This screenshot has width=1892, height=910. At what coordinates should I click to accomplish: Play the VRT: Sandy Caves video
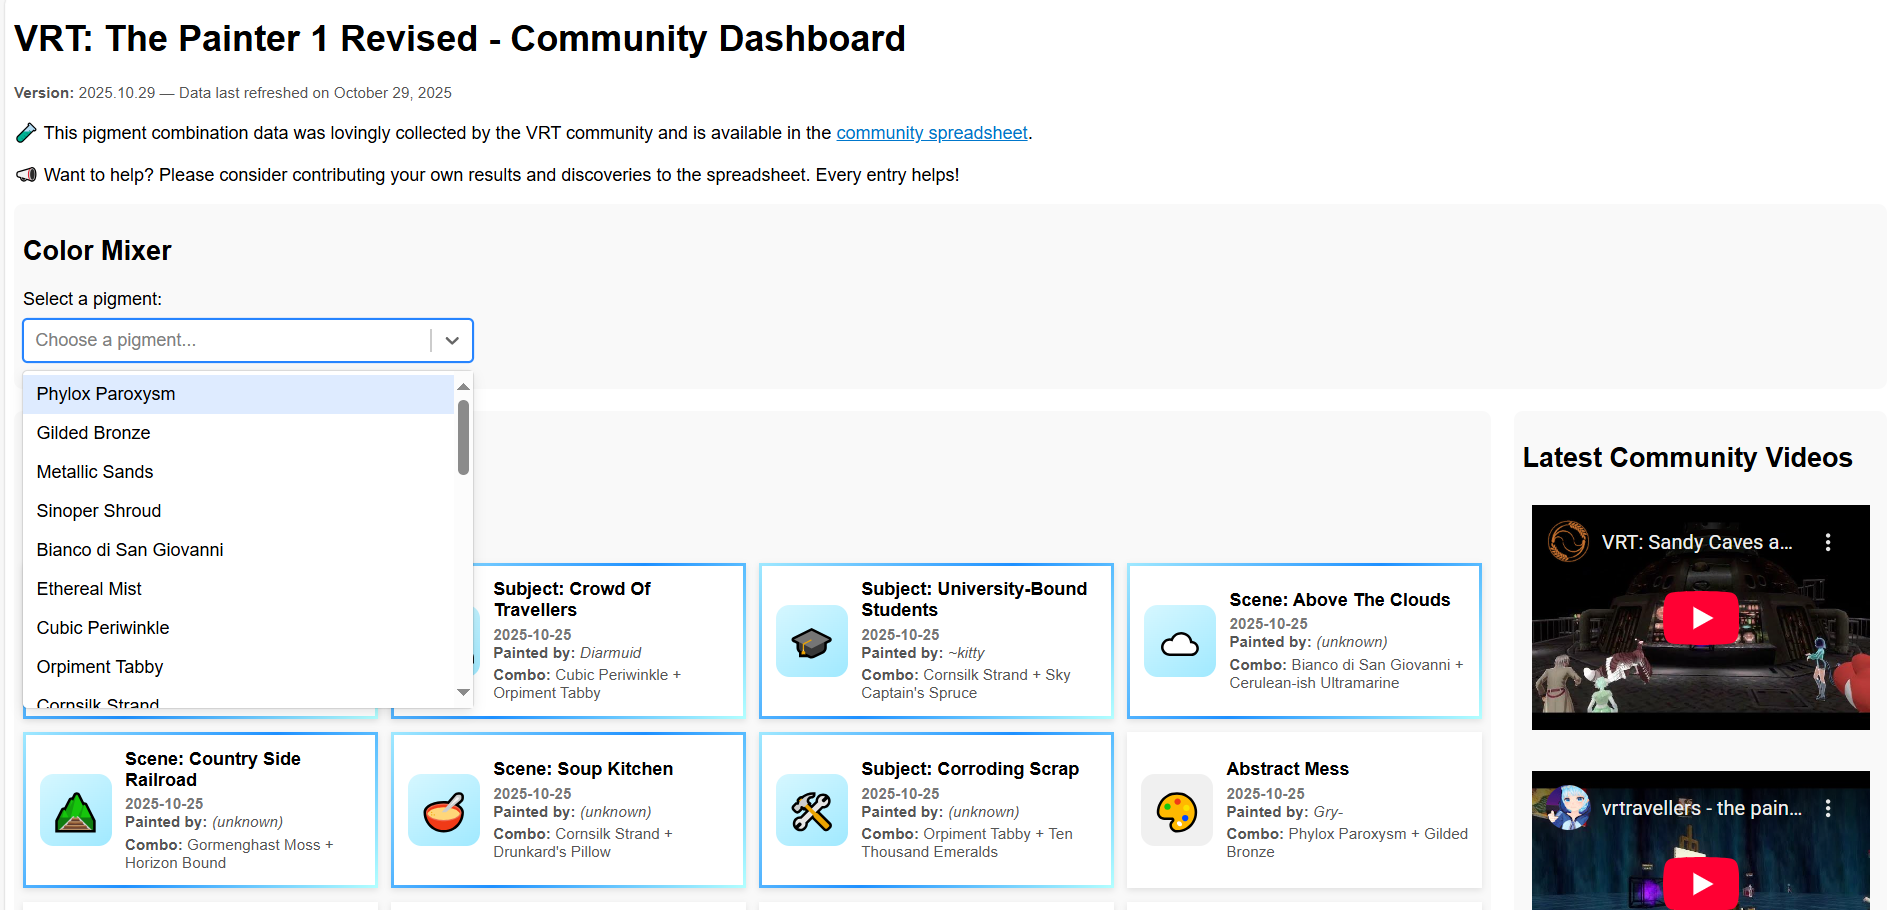click(x=1700, y=617)
